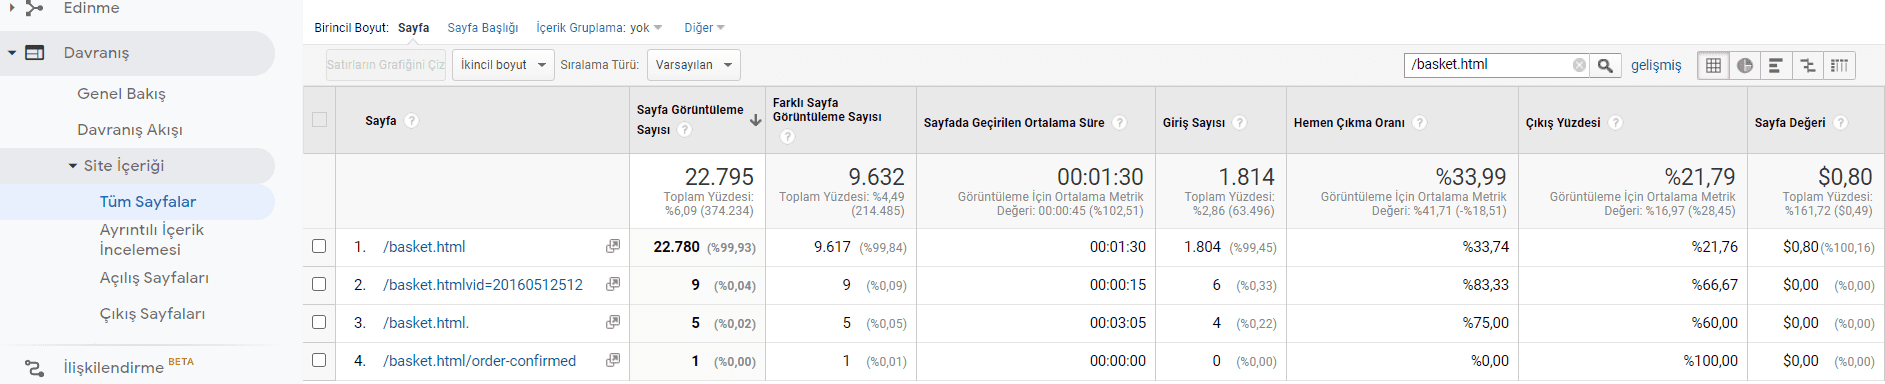Switch to data table view
The image size is (1885, 384).
1713,65
